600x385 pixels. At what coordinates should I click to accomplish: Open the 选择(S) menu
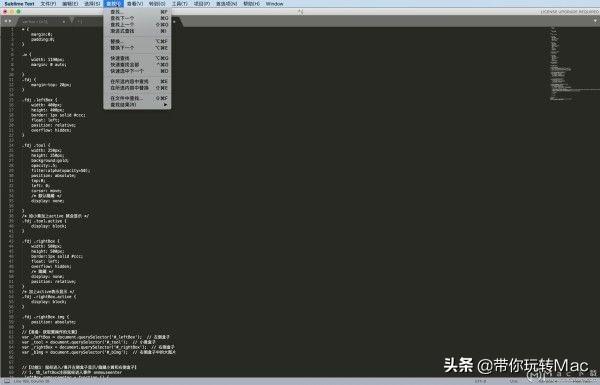click(x=92, y=4)
